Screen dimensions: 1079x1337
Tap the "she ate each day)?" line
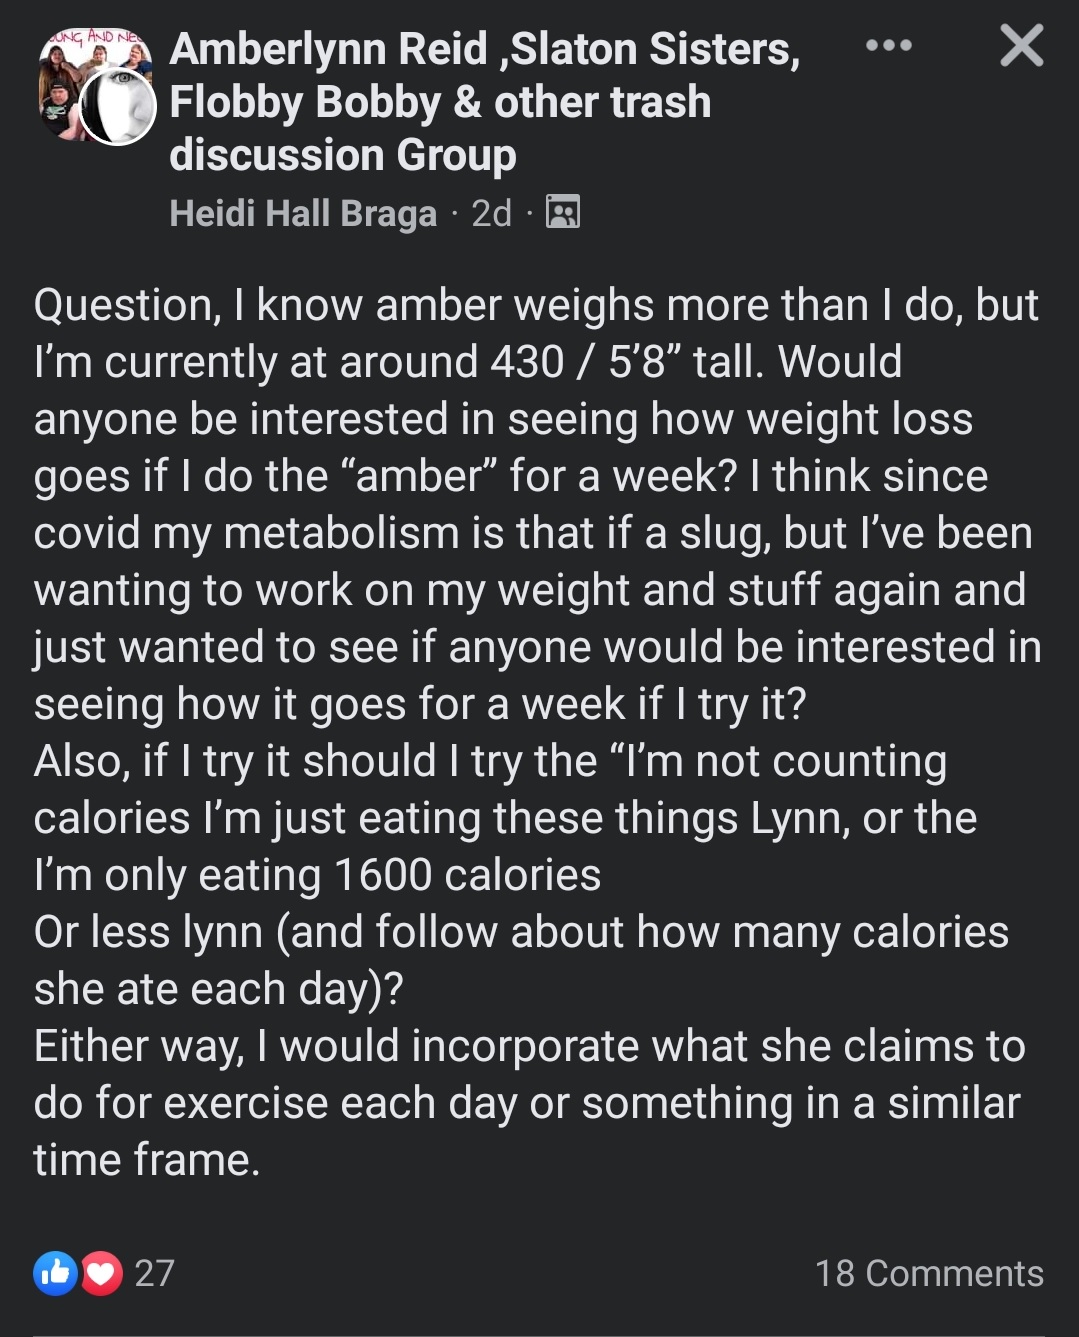coord(218,989)
